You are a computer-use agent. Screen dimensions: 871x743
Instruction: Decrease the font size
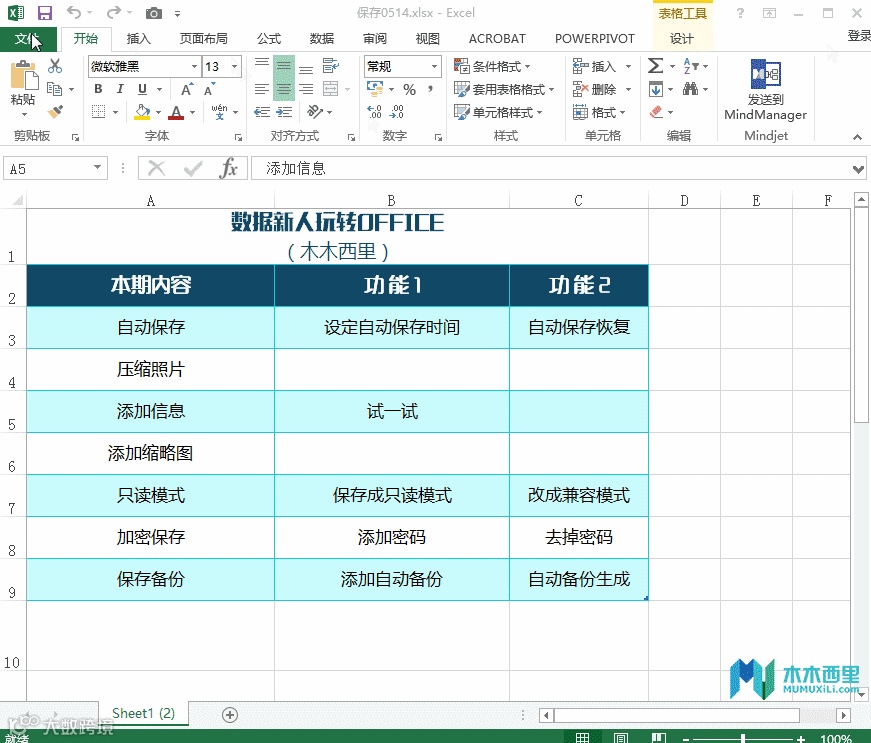pyautogui.click(x=209, y=89)
